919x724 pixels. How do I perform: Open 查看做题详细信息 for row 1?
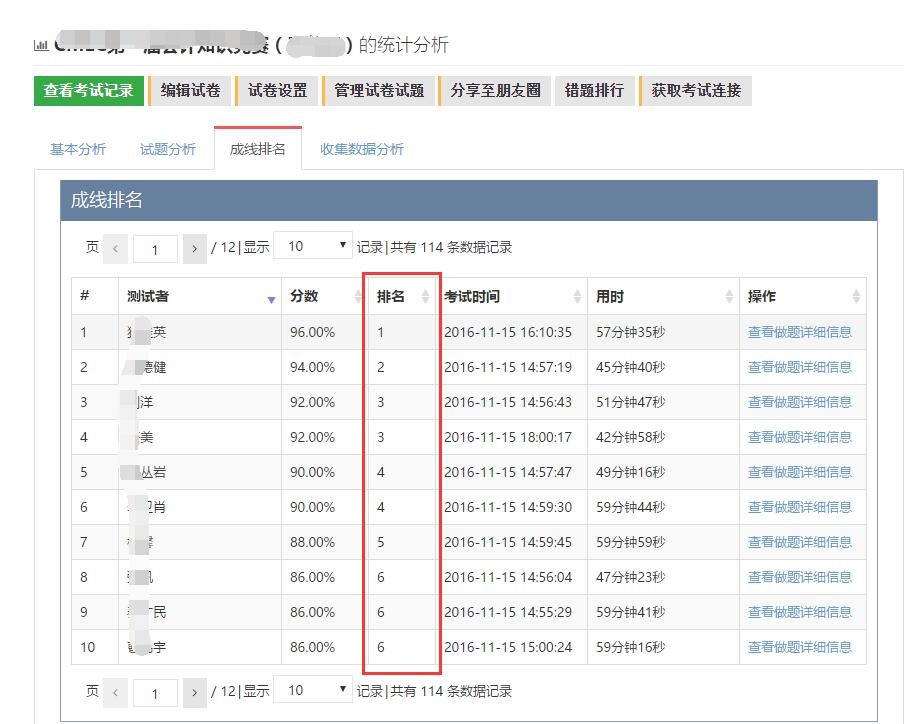(799, 332)
